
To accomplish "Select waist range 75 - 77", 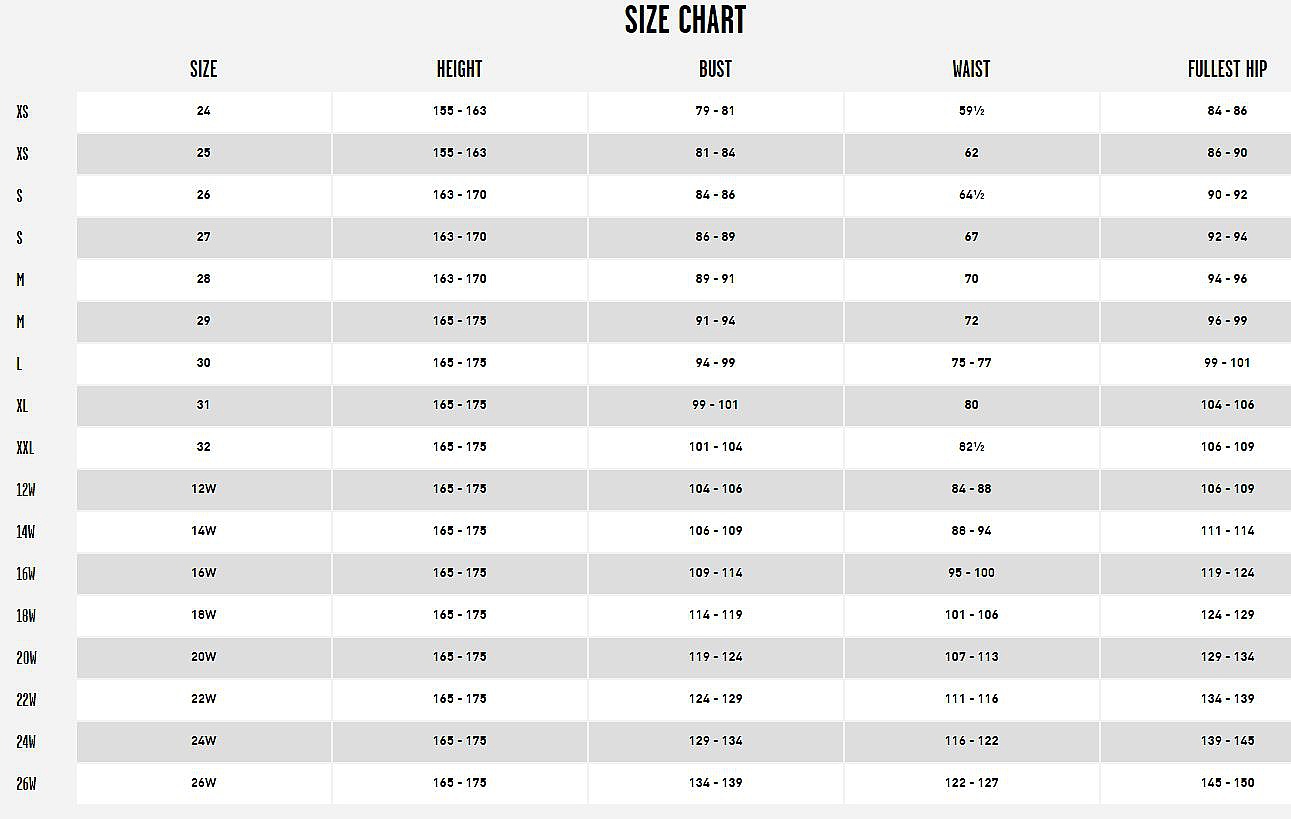I will pyautogui.click(x=971, y=363).
